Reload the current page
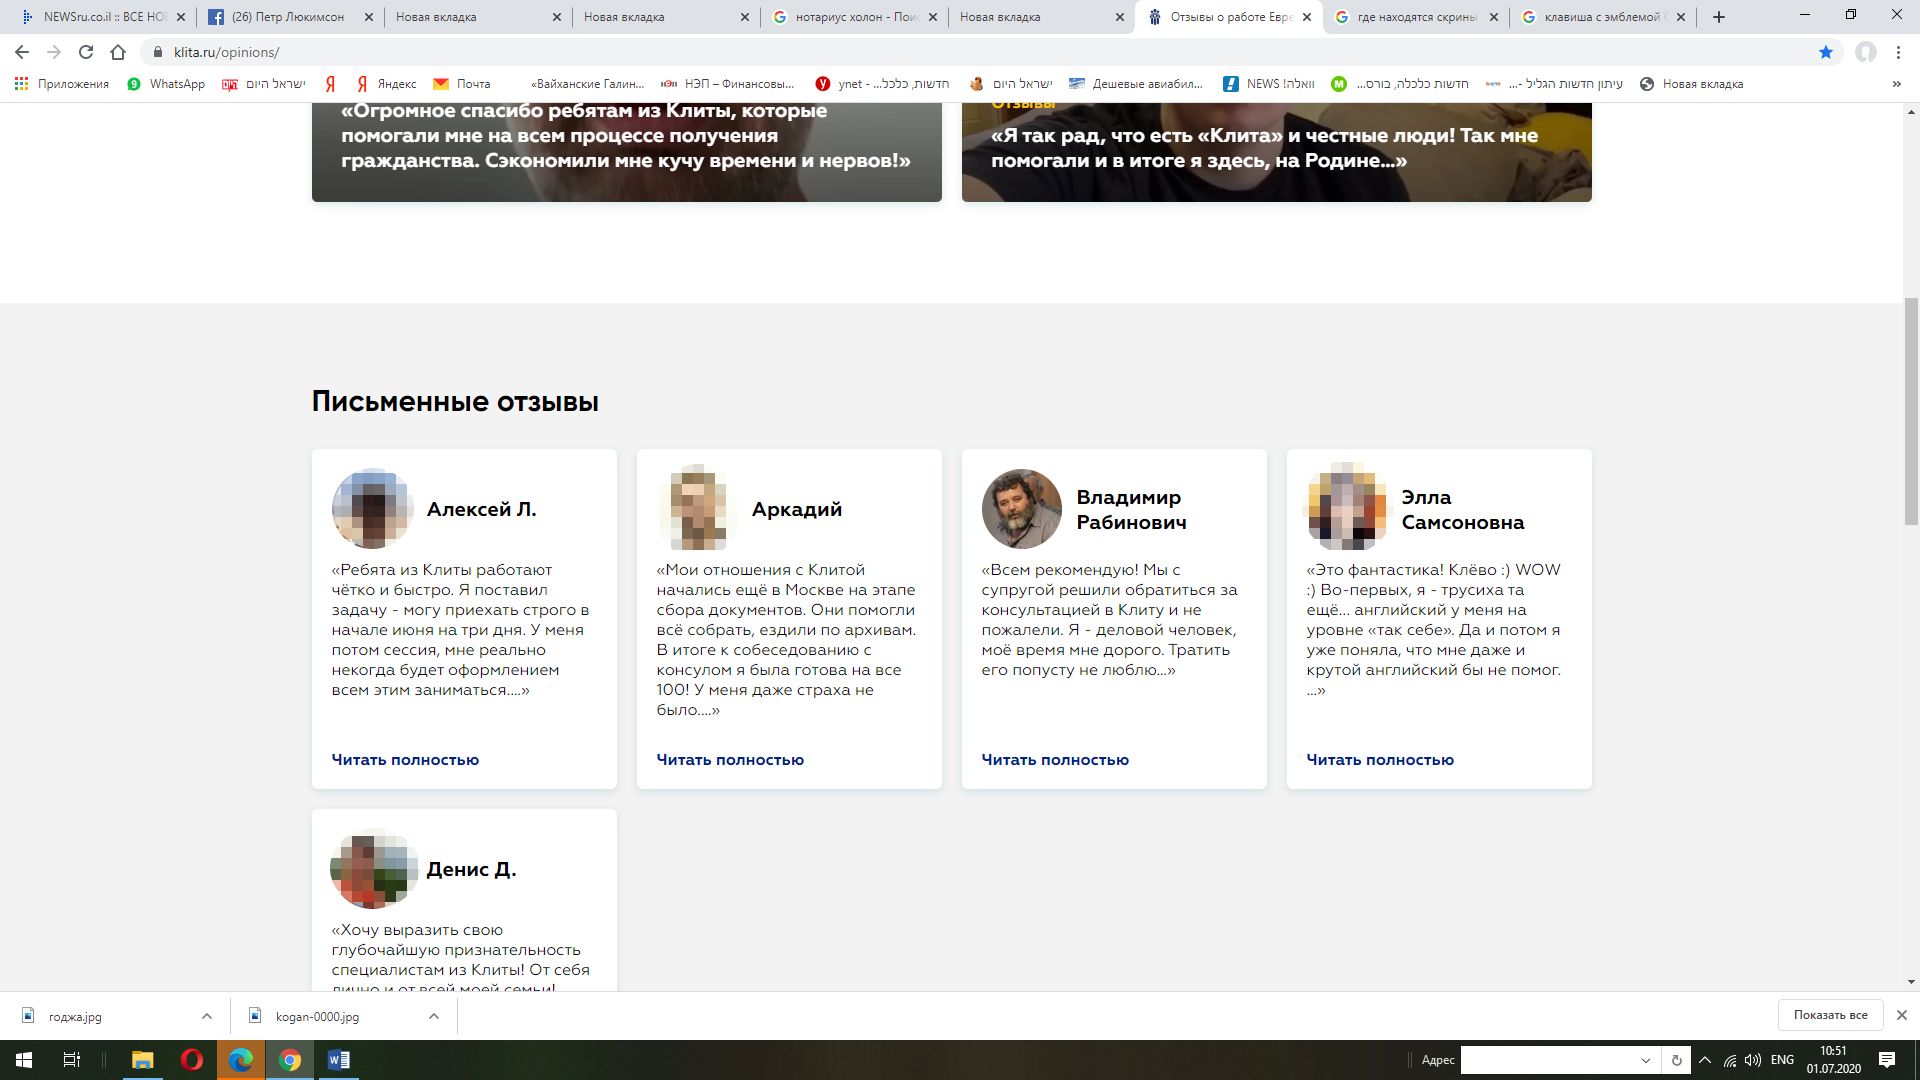This screenshot has height=1080, width=1920. point(86,52)
